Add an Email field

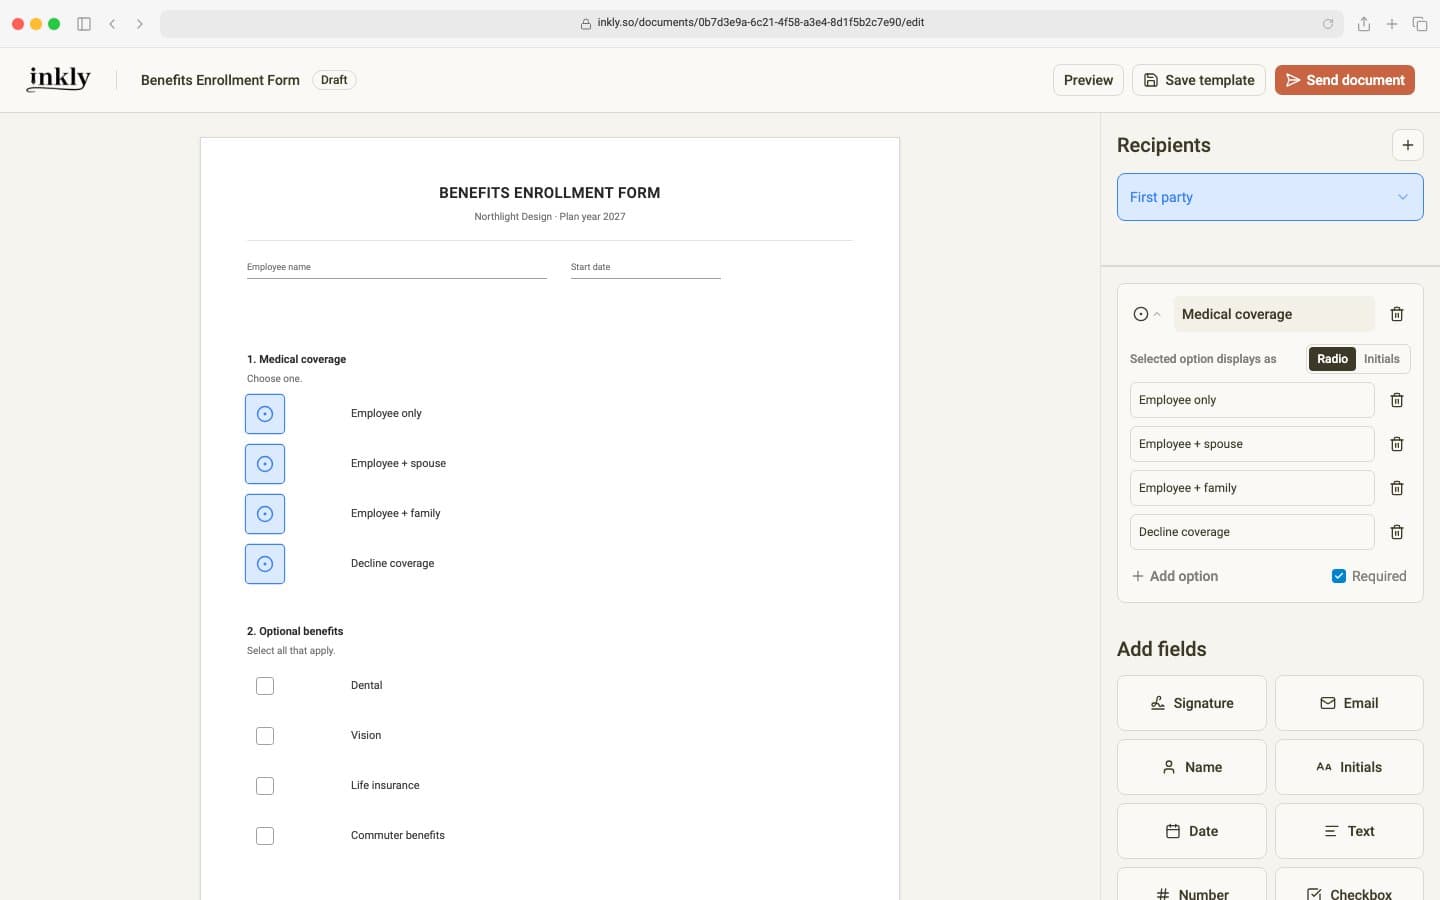1349,703
